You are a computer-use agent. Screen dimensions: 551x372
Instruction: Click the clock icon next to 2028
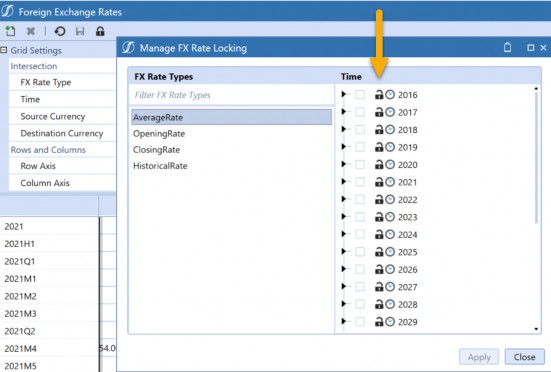pos(390,304)
